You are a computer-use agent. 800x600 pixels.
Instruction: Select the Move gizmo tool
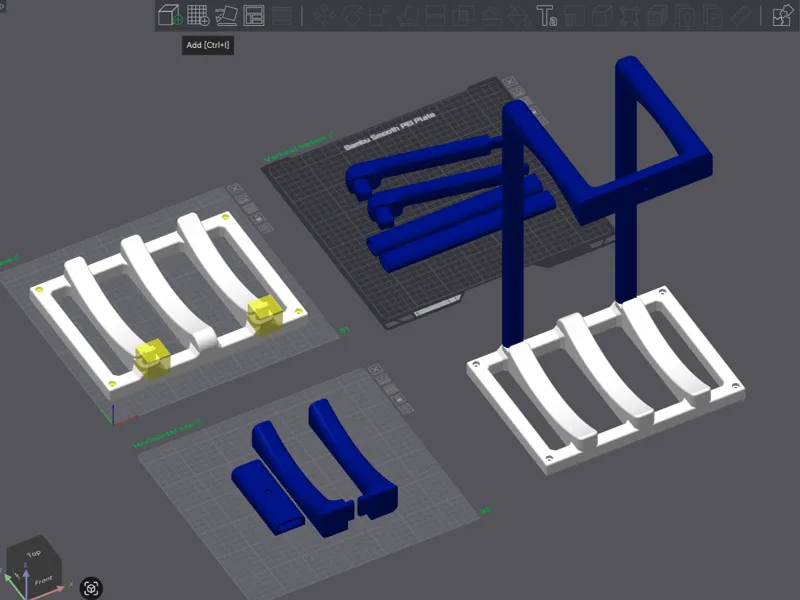(x=324, y=15)
